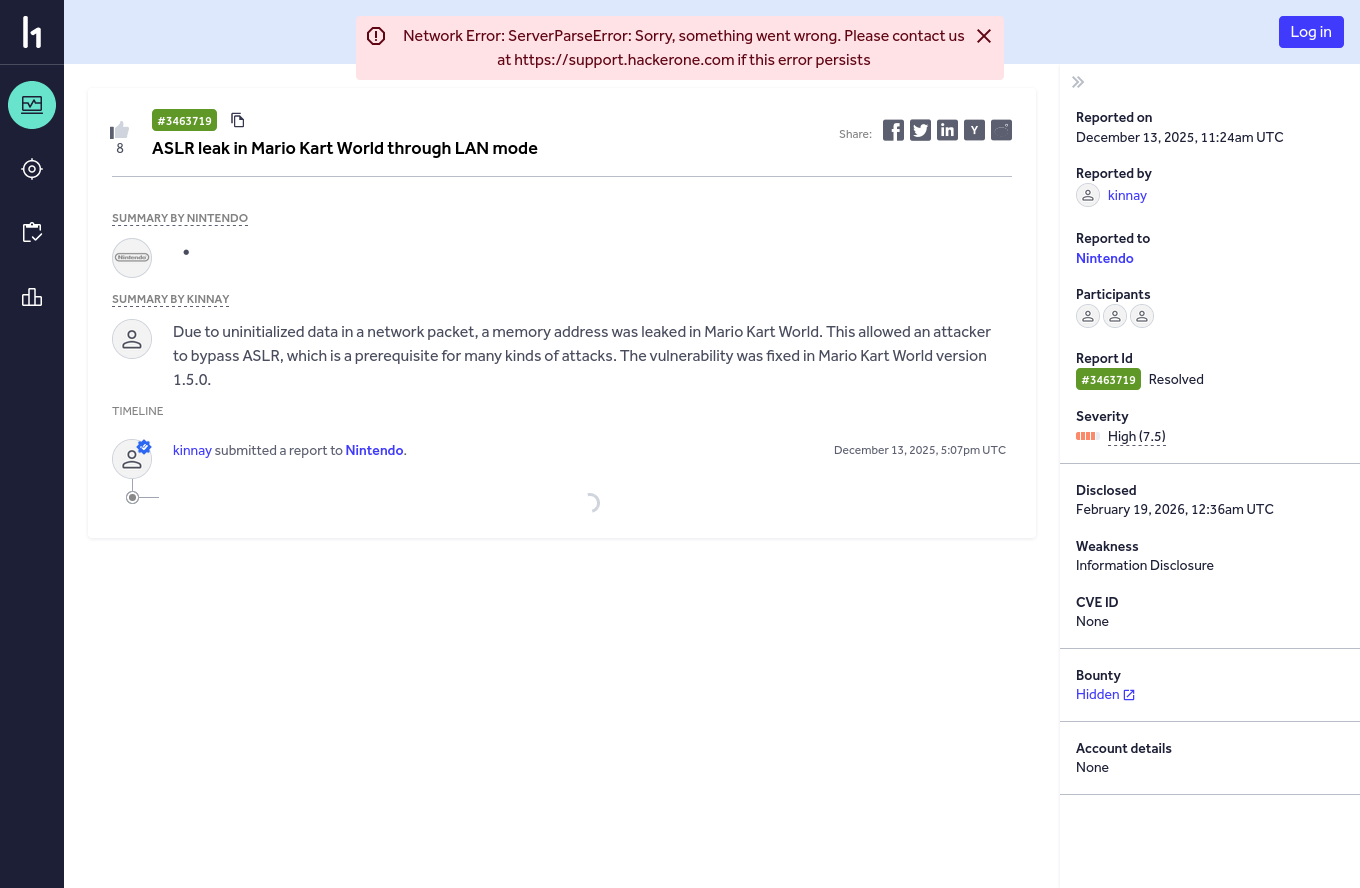This screenshot has height=888, width=1360.
Task: Open the Nintendo link under Reported to
Action: 1105,258
